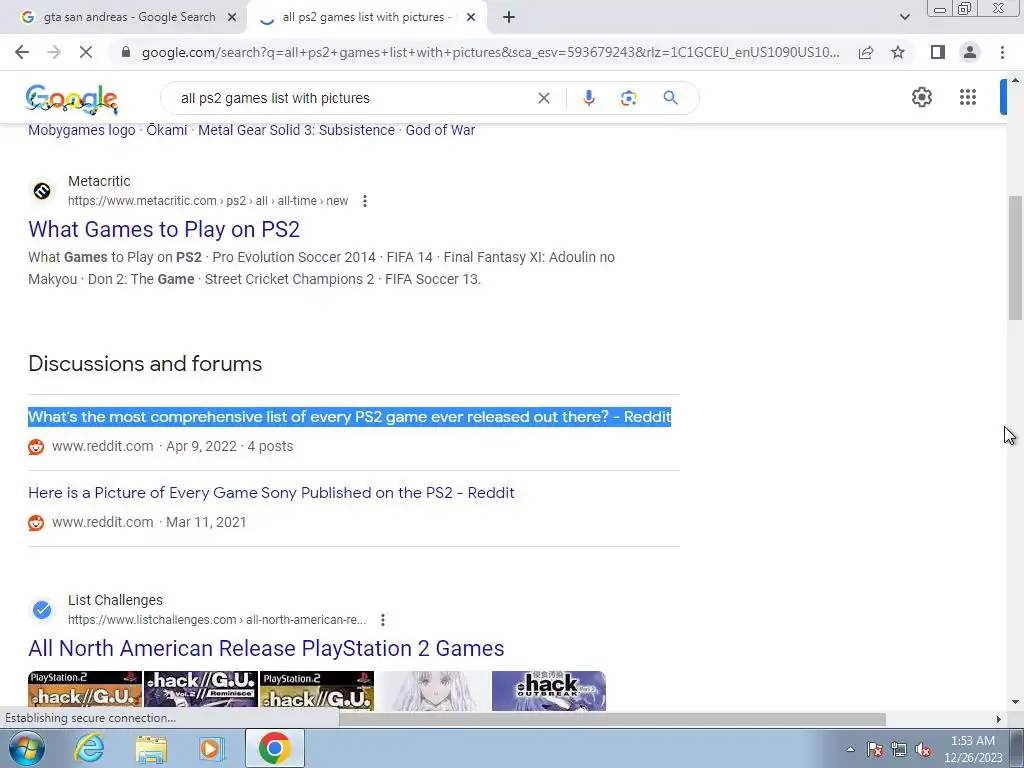The height and width of the screenshot is (768, 1024).
Task: Click the vertical page scrollbar thumb
Action: coord(1015,258)
